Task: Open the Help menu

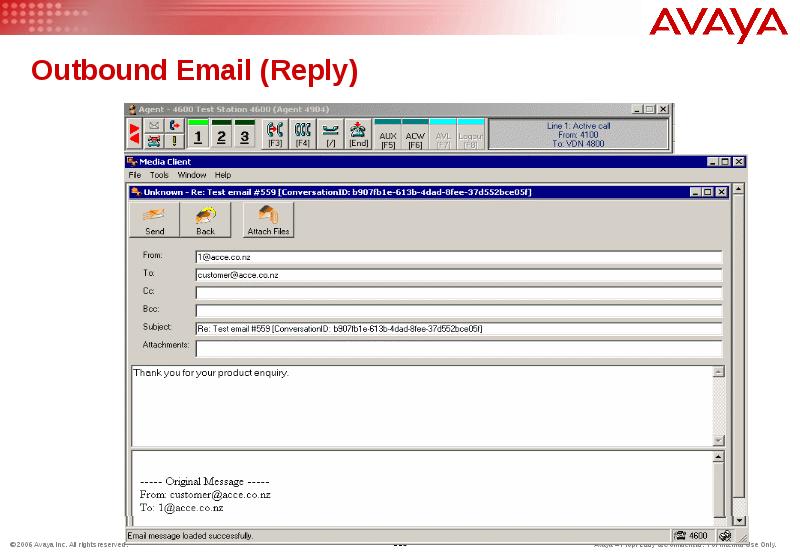Action: click(x=222, y=175)
